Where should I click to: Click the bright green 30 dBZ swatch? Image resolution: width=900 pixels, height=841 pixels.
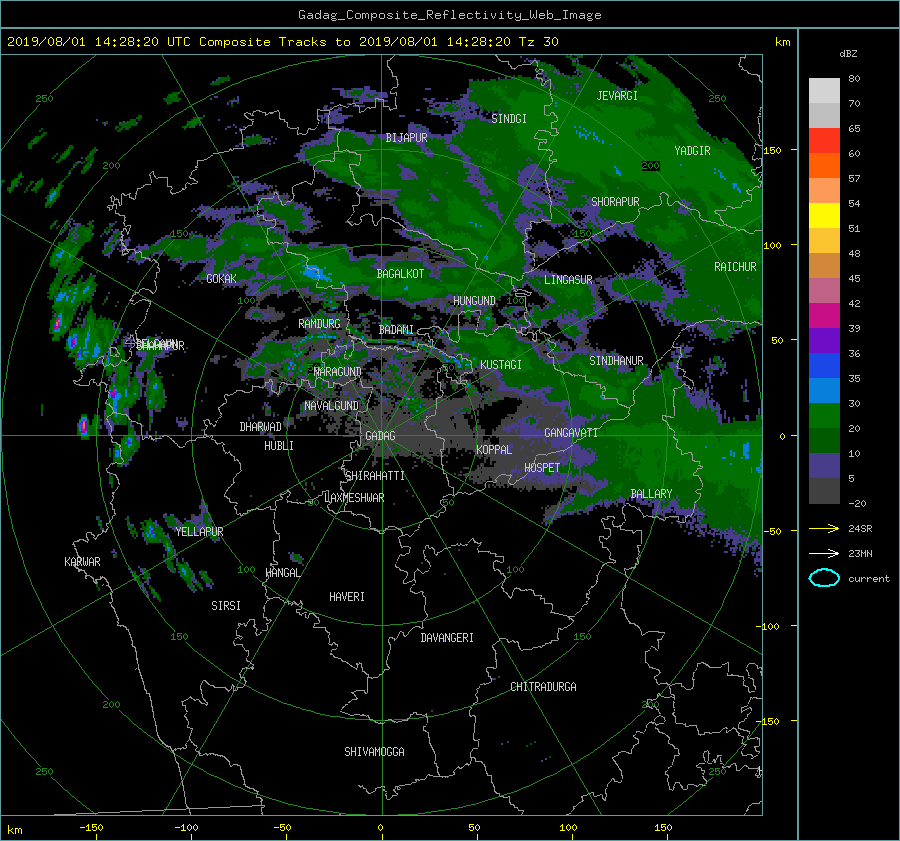(824, 416)
